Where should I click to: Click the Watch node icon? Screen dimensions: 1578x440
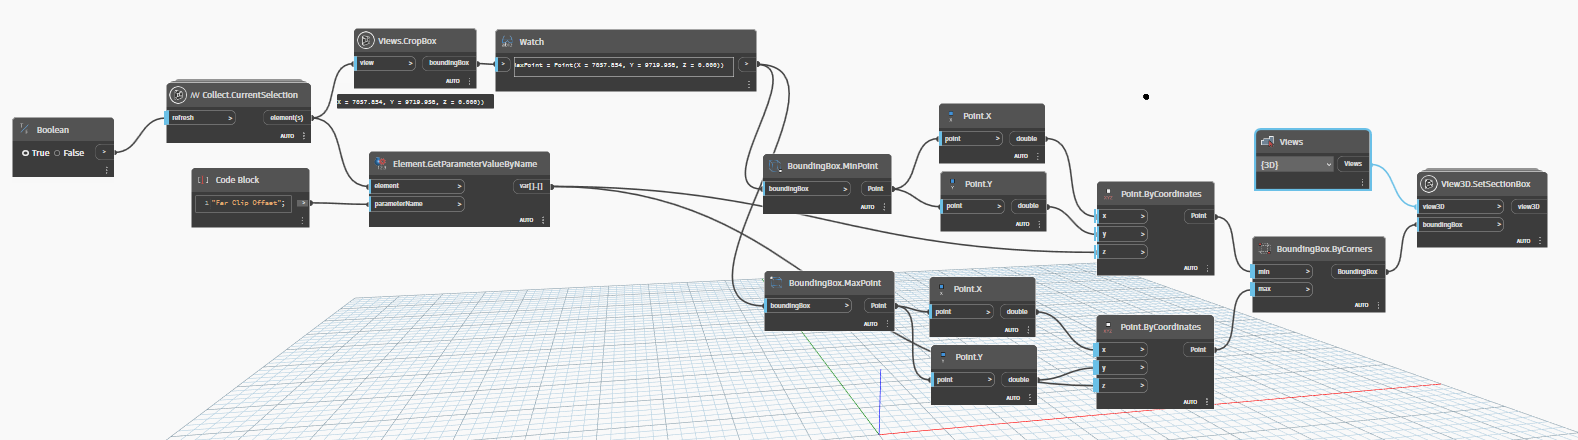tap(507, 41)
